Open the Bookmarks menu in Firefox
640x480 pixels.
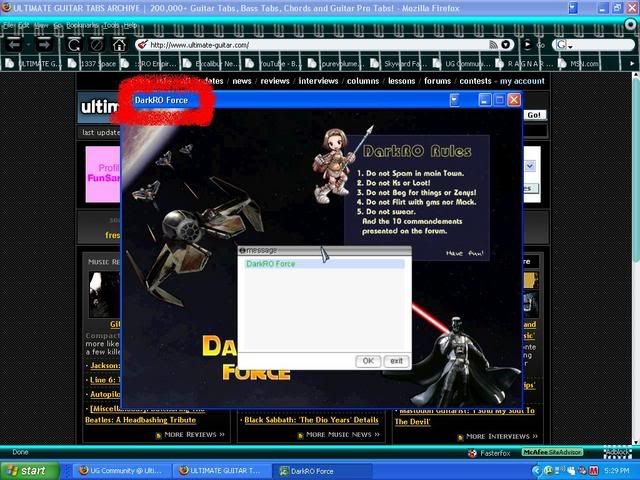tap(82, 25)
